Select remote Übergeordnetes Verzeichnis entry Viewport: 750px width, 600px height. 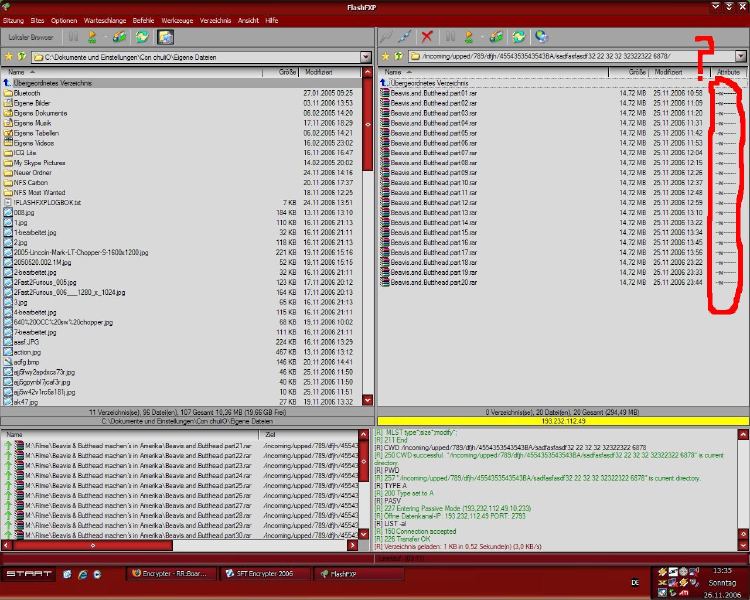(x=429, y=83)
